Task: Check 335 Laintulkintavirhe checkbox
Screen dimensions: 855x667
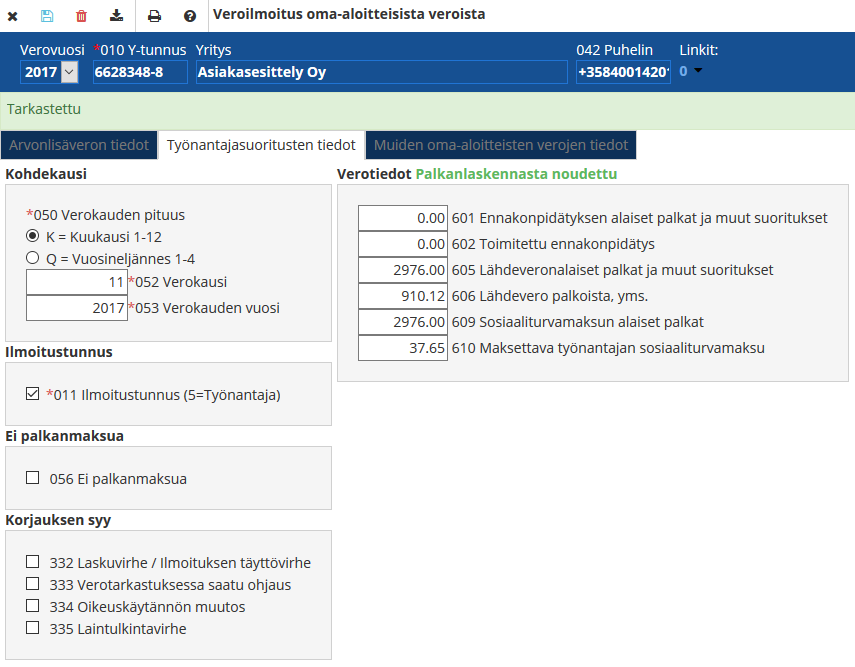Action: [33, 628]
